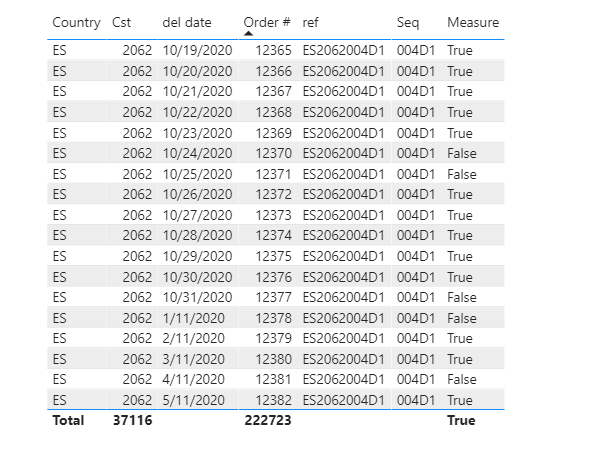
Task: Select the date 1/11/2020
Action: click(x=193, y=318)
